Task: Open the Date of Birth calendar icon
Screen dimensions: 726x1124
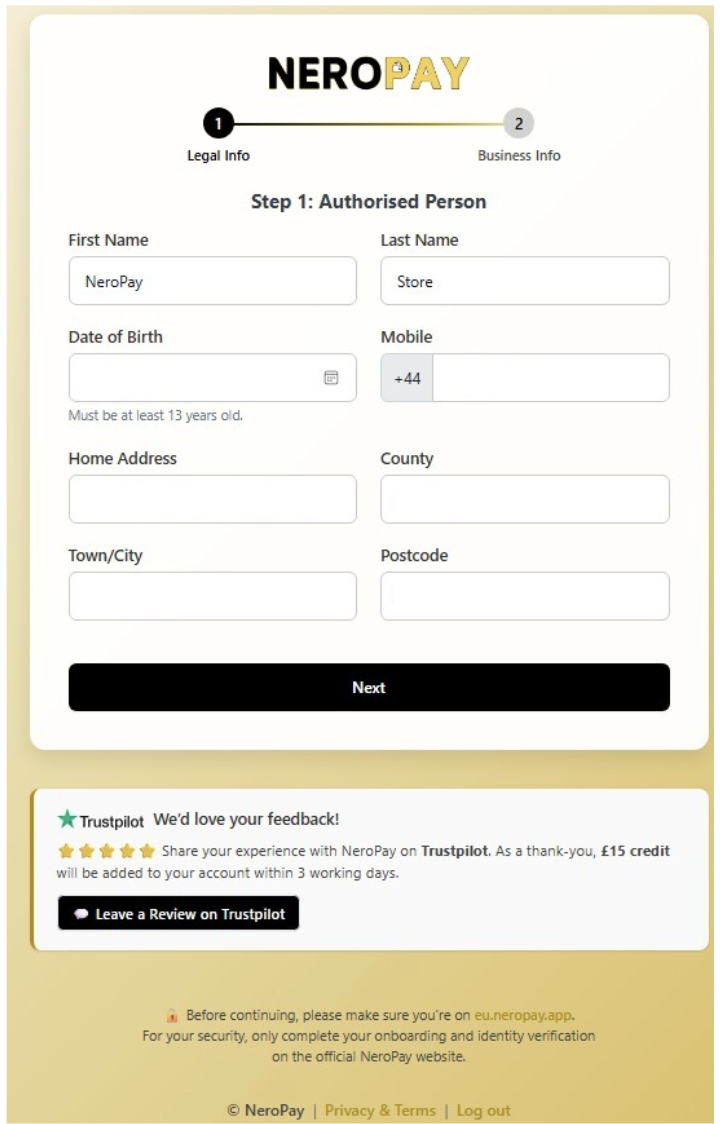Action: coord(331,378)
